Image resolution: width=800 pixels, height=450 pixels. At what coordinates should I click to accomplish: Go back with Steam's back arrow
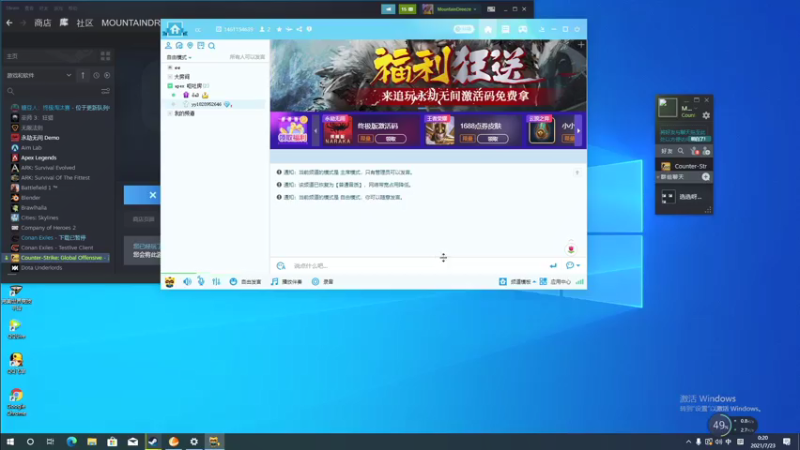9,23
